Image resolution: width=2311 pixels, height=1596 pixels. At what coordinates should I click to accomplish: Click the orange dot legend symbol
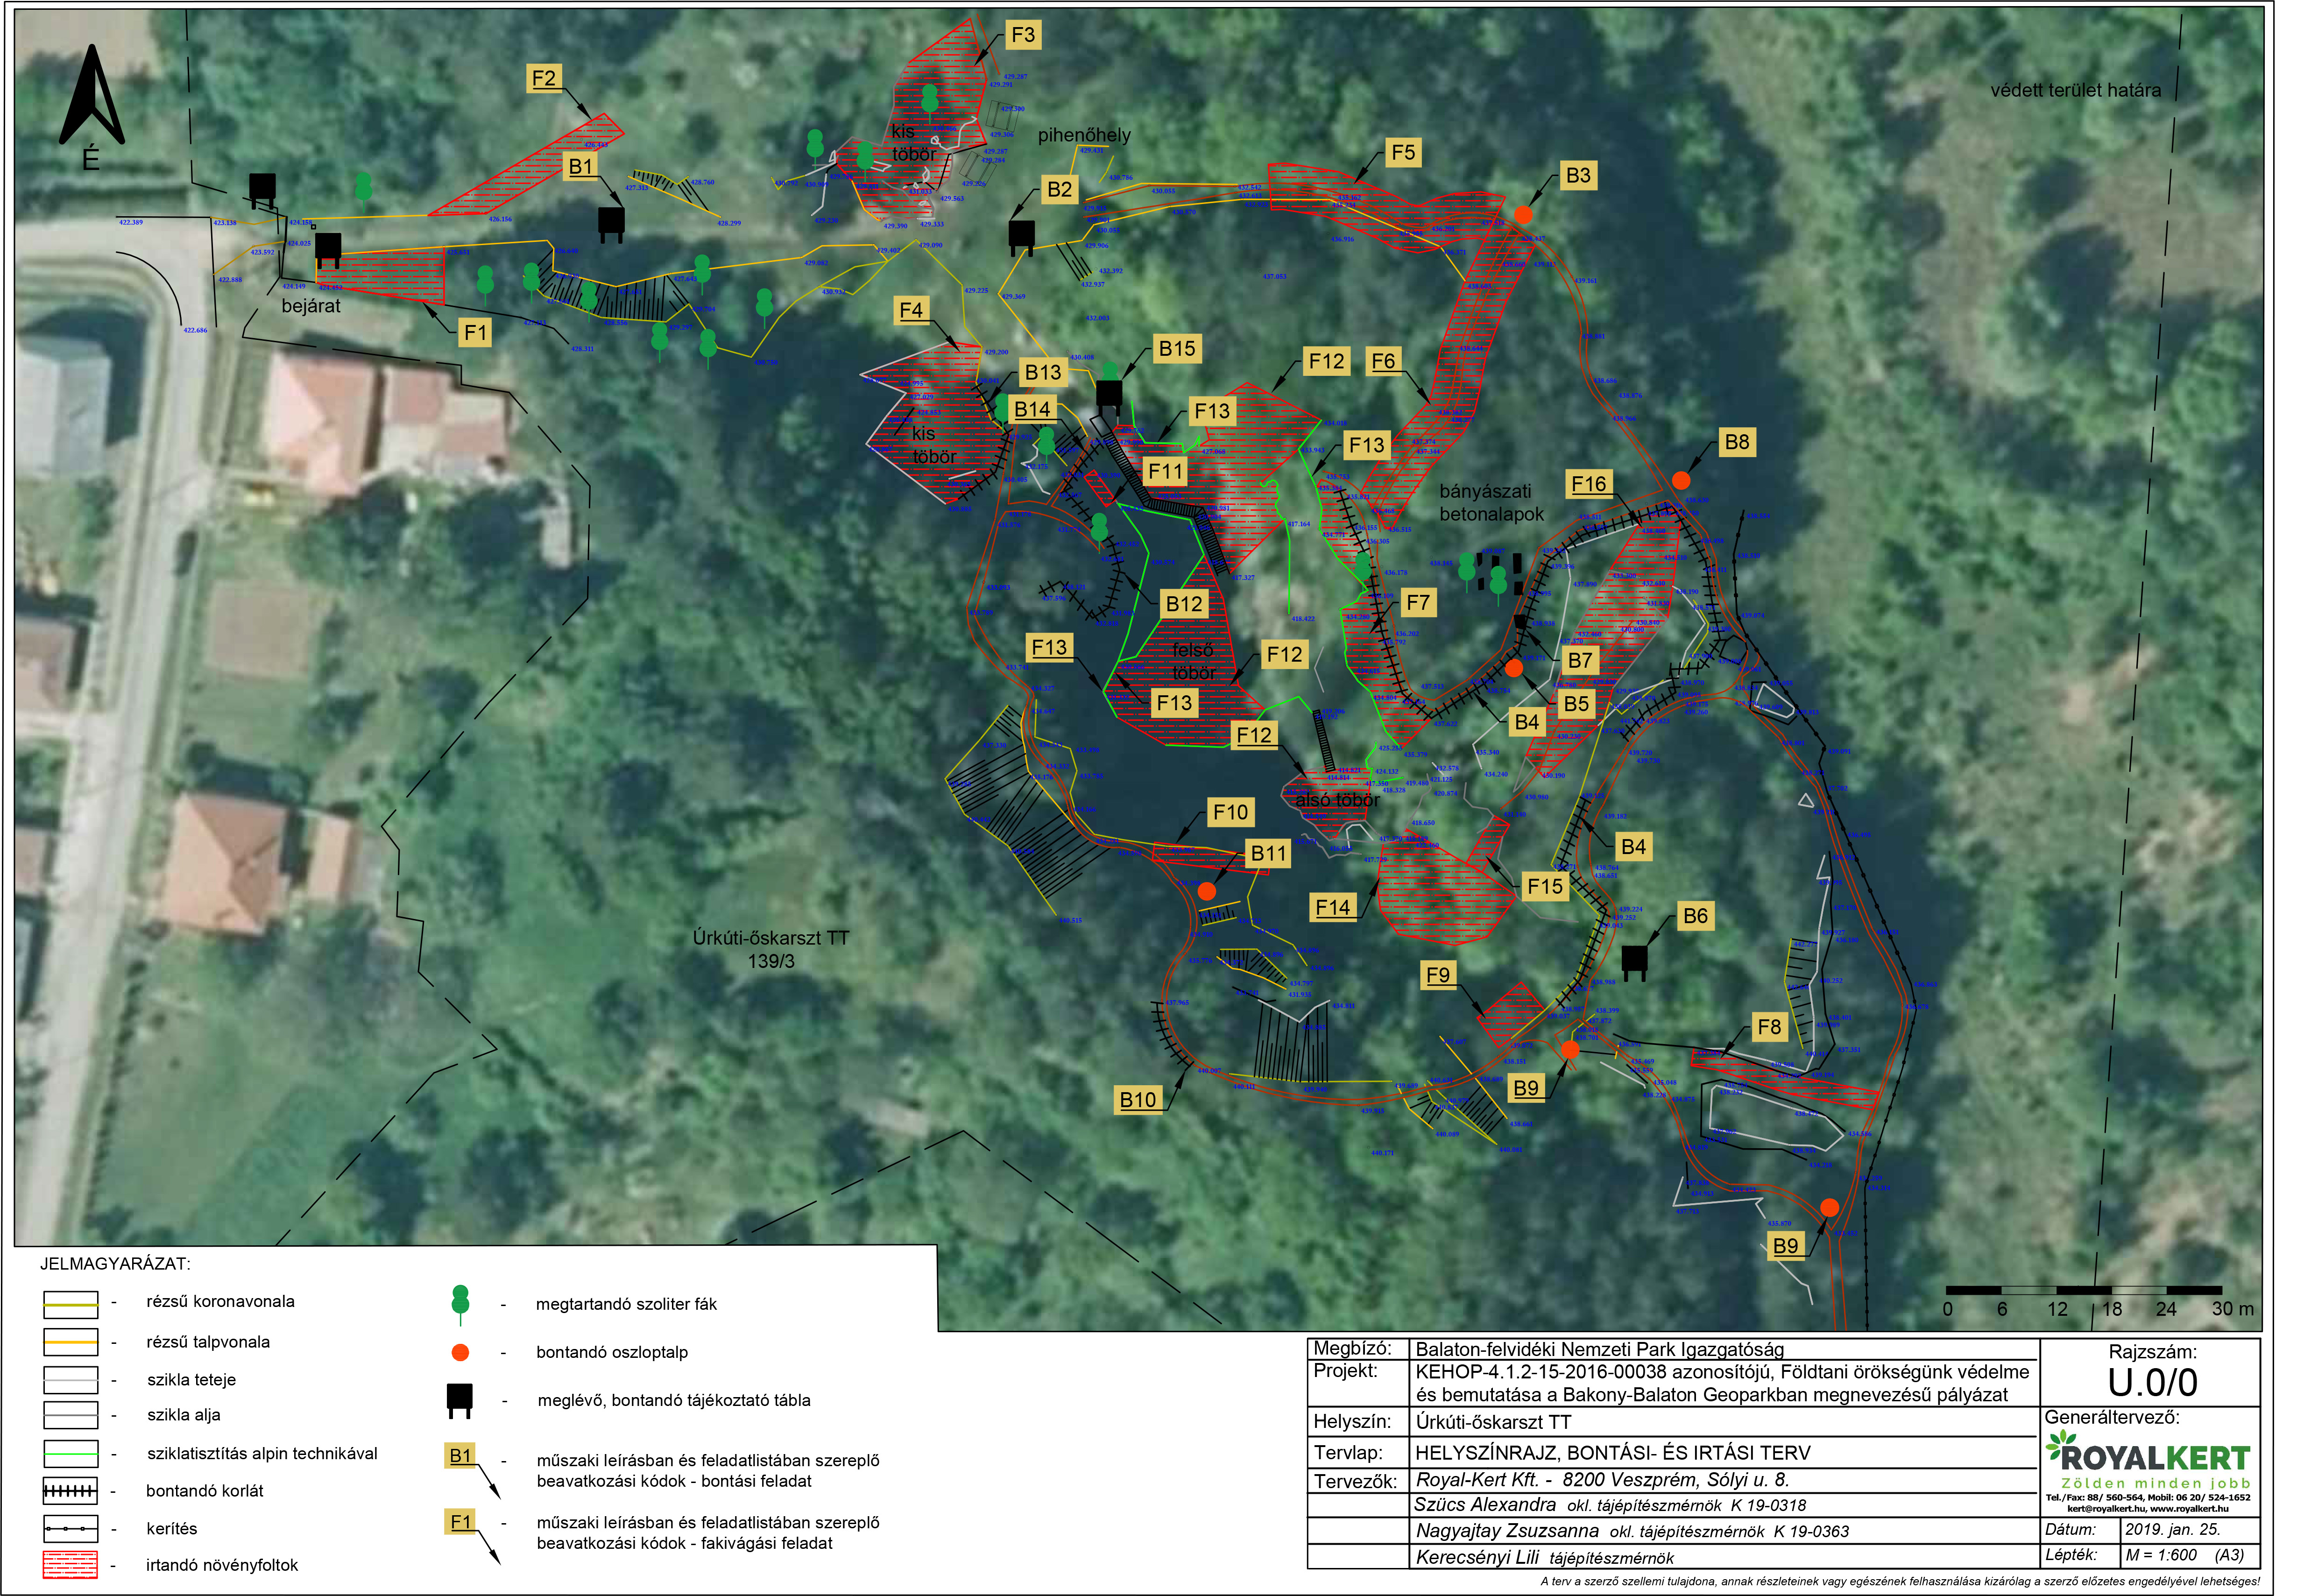pos(460,1352)
